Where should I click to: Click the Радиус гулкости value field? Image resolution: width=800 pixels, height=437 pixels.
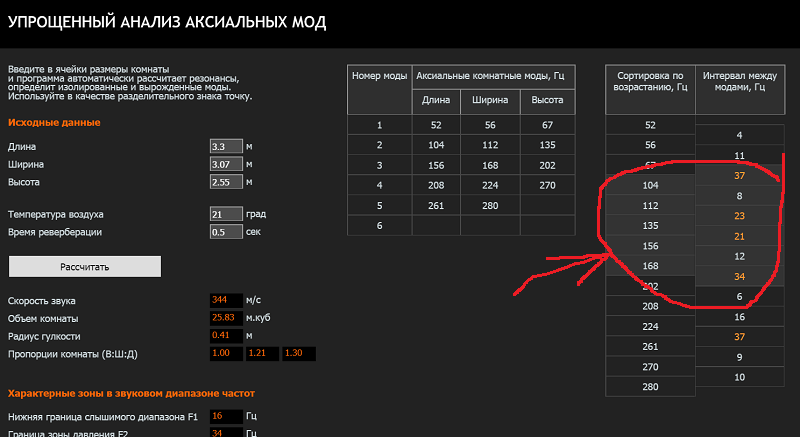point(225,336)
